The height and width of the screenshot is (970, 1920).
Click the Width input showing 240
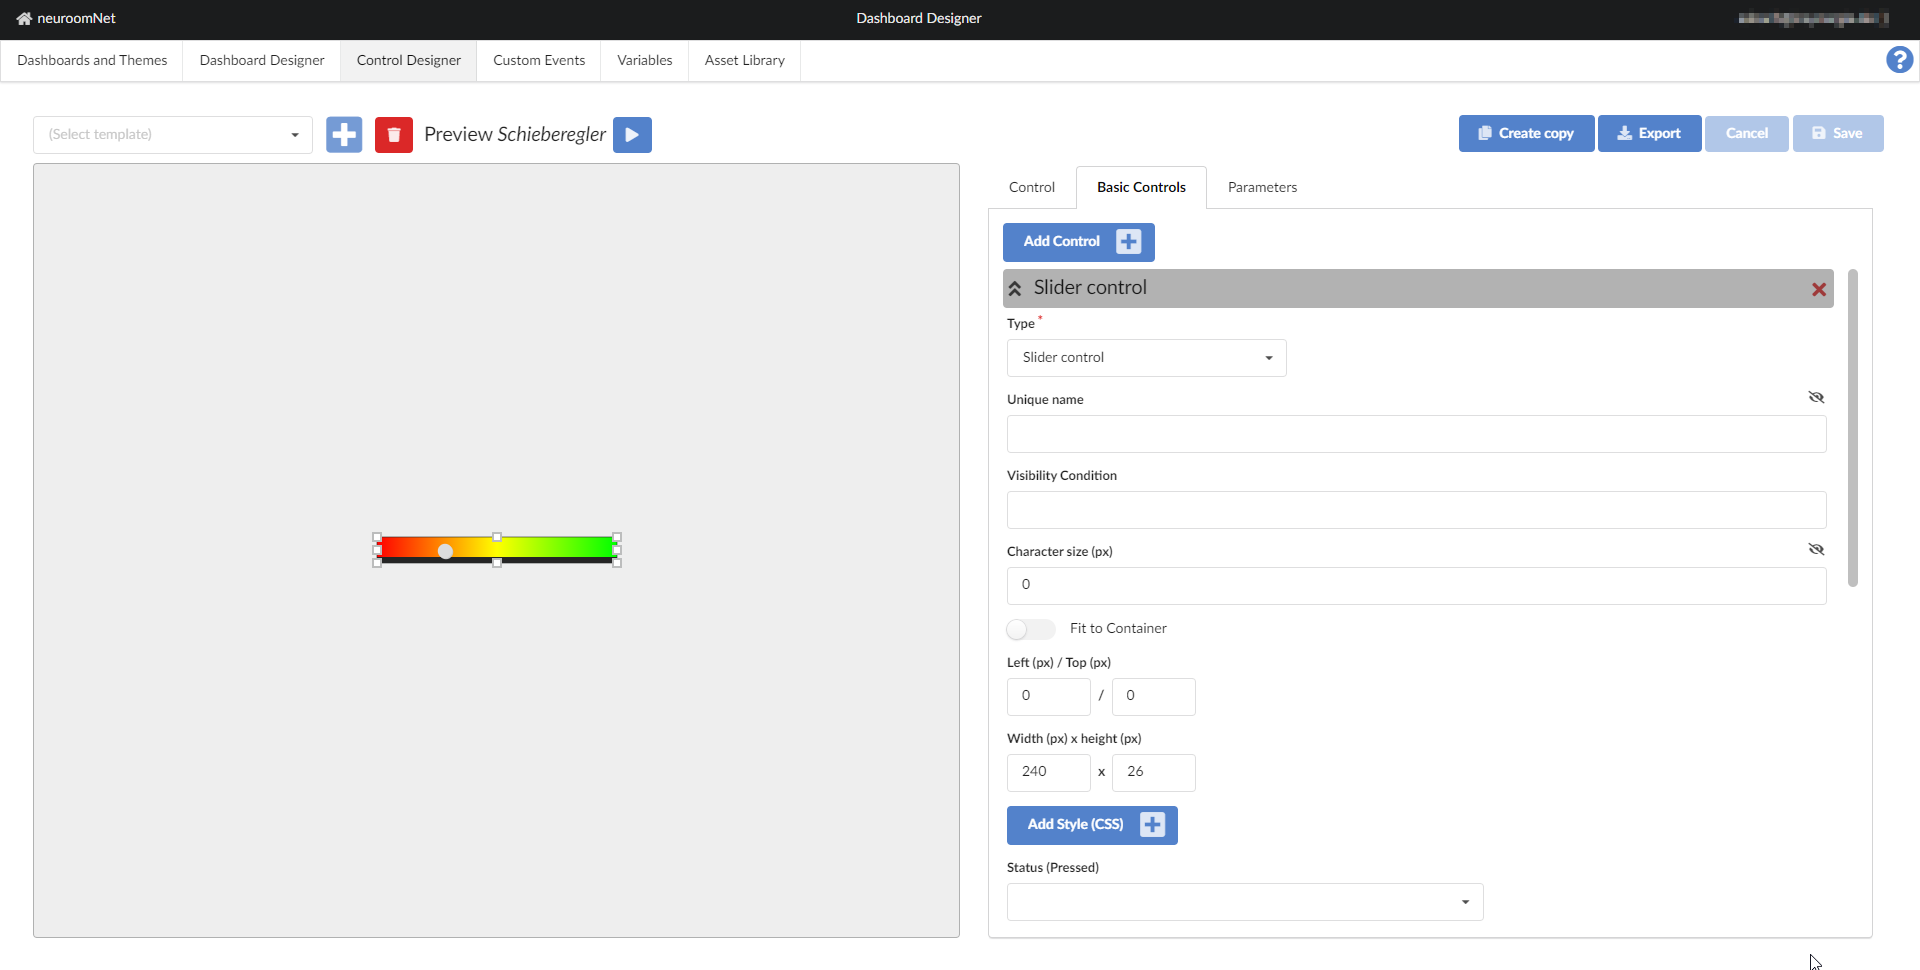pyautogui.click(x=1048, y=772)
